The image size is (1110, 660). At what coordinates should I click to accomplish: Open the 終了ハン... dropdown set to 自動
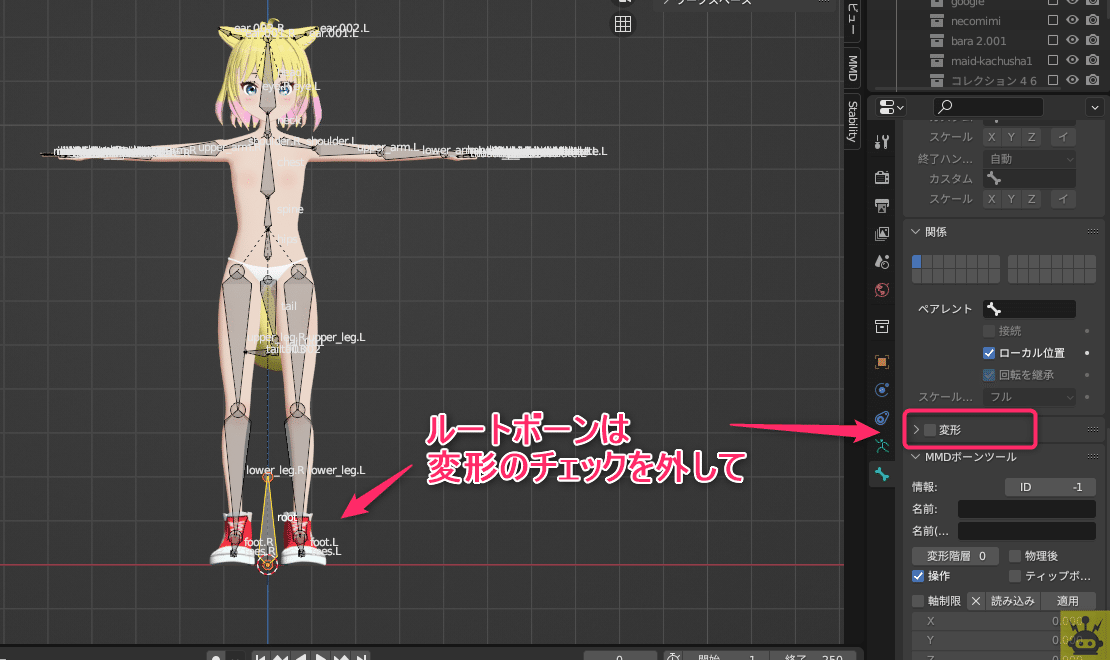point(1029,159)
